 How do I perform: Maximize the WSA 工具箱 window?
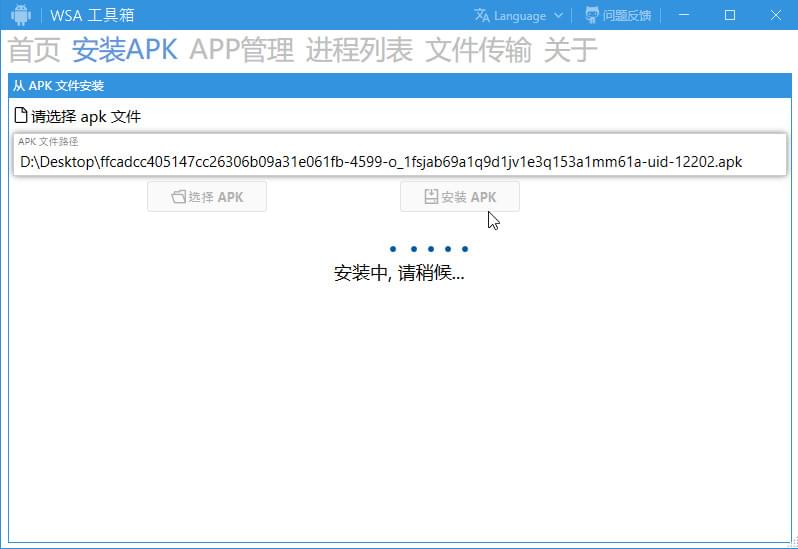(730, 15)
